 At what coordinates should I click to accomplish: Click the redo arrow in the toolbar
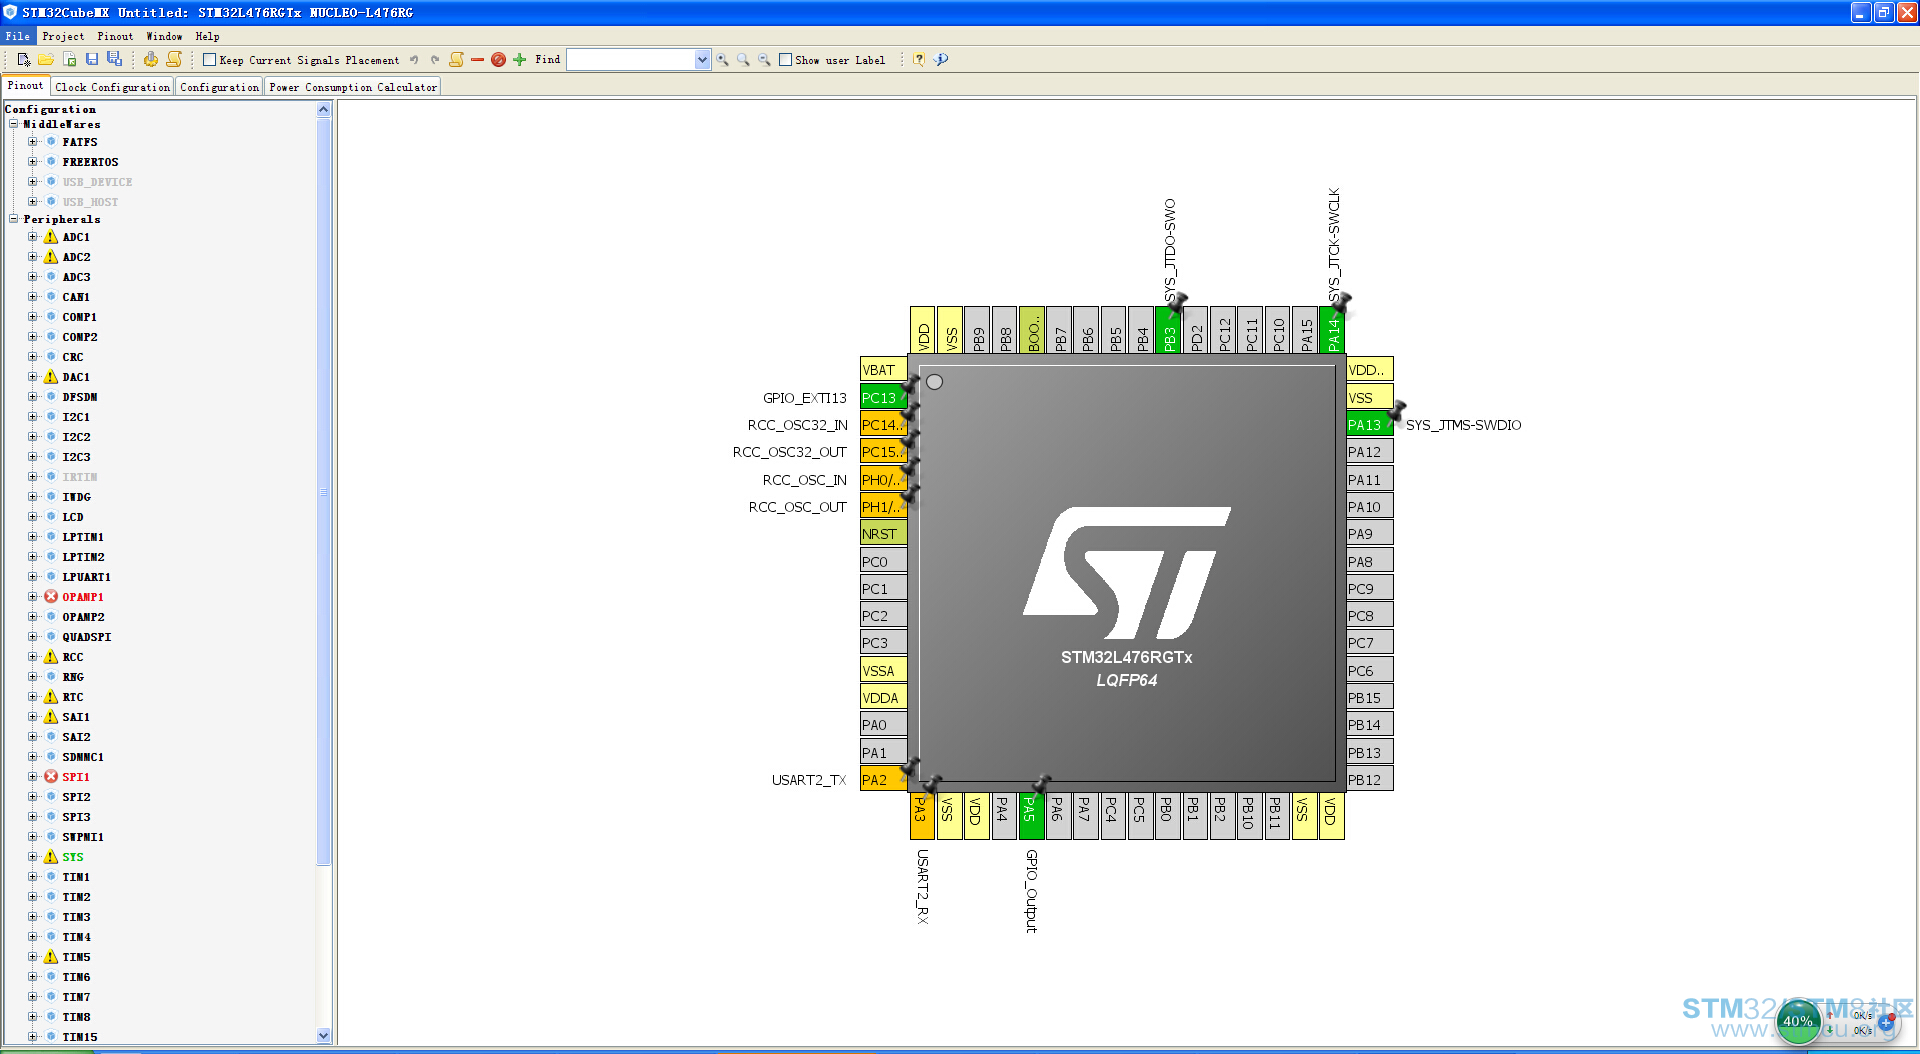(435, 60)
